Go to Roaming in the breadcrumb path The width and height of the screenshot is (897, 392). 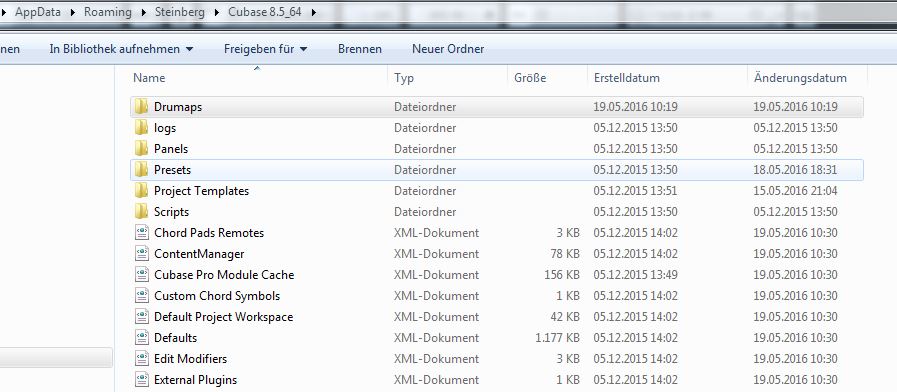(x=108, y=12)
